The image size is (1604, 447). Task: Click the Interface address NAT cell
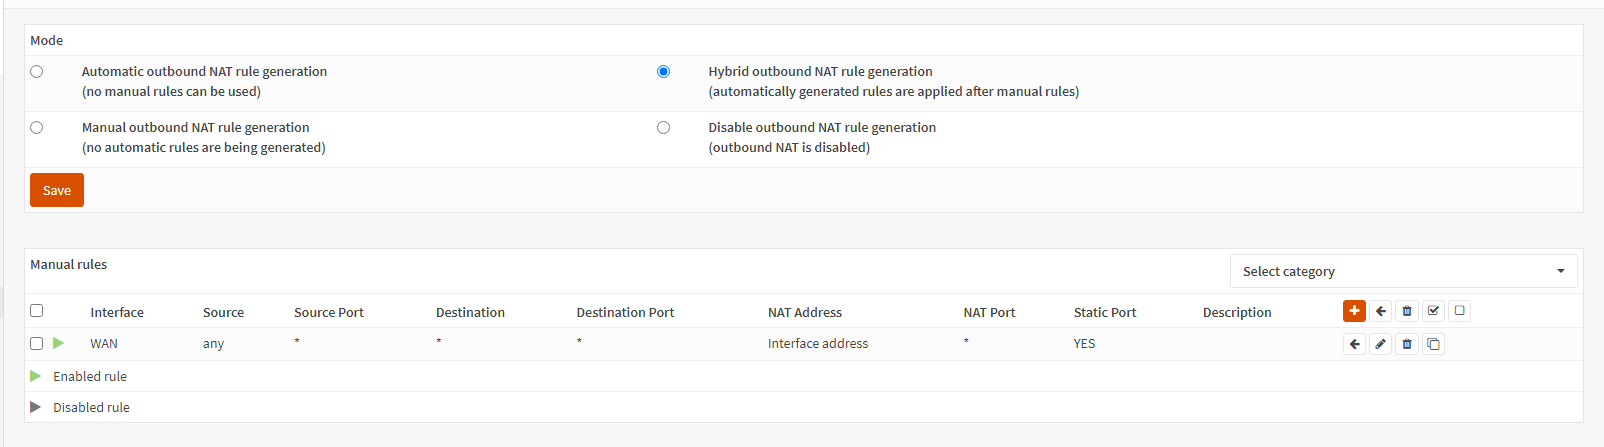point(817,344)
